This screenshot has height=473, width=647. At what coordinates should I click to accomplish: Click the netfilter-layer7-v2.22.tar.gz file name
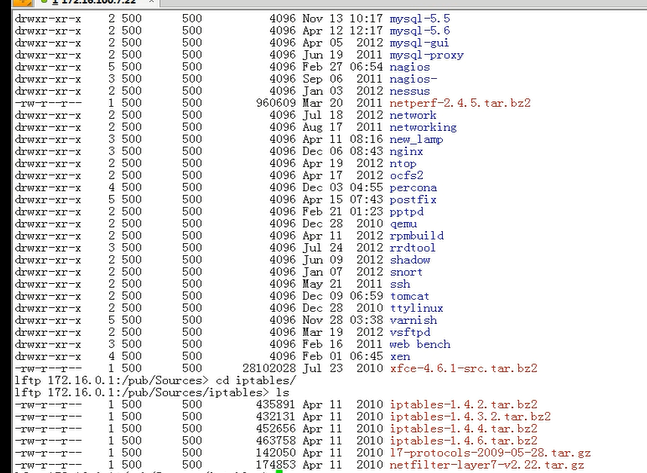pyautogui.click(x=487, y=464)
